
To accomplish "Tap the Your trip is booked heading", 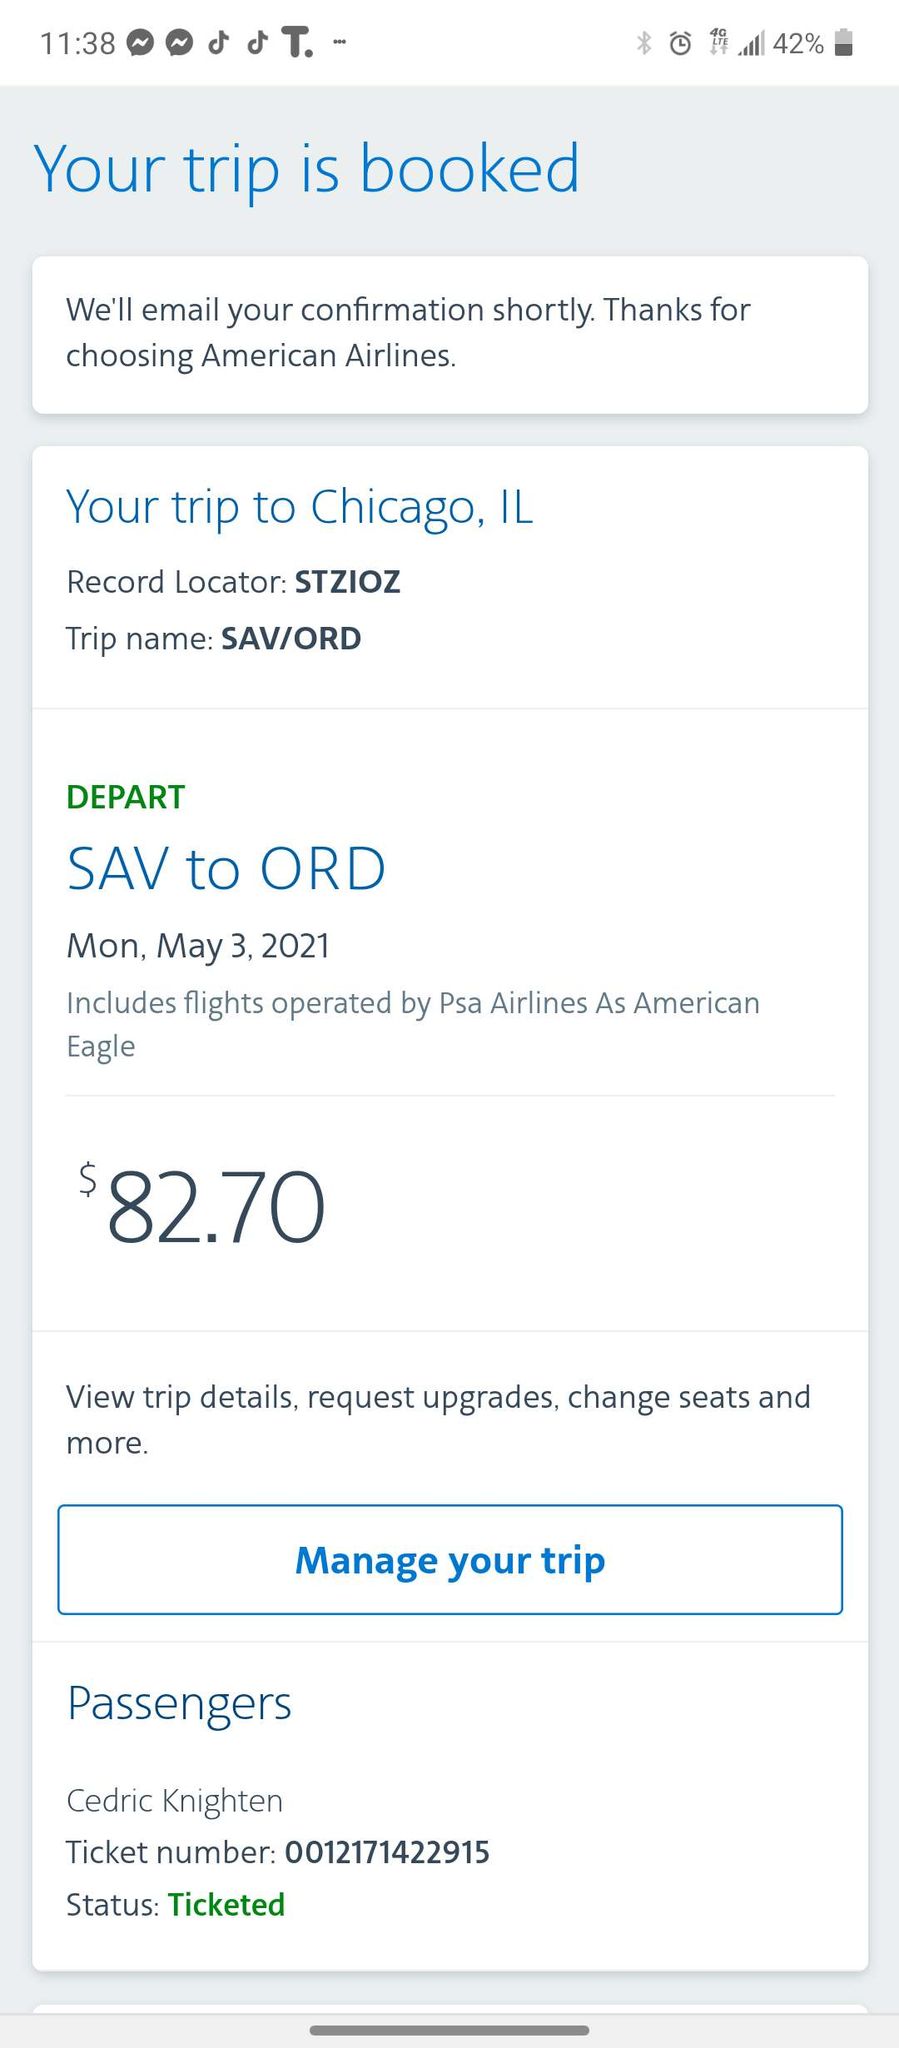I will 307,168.
